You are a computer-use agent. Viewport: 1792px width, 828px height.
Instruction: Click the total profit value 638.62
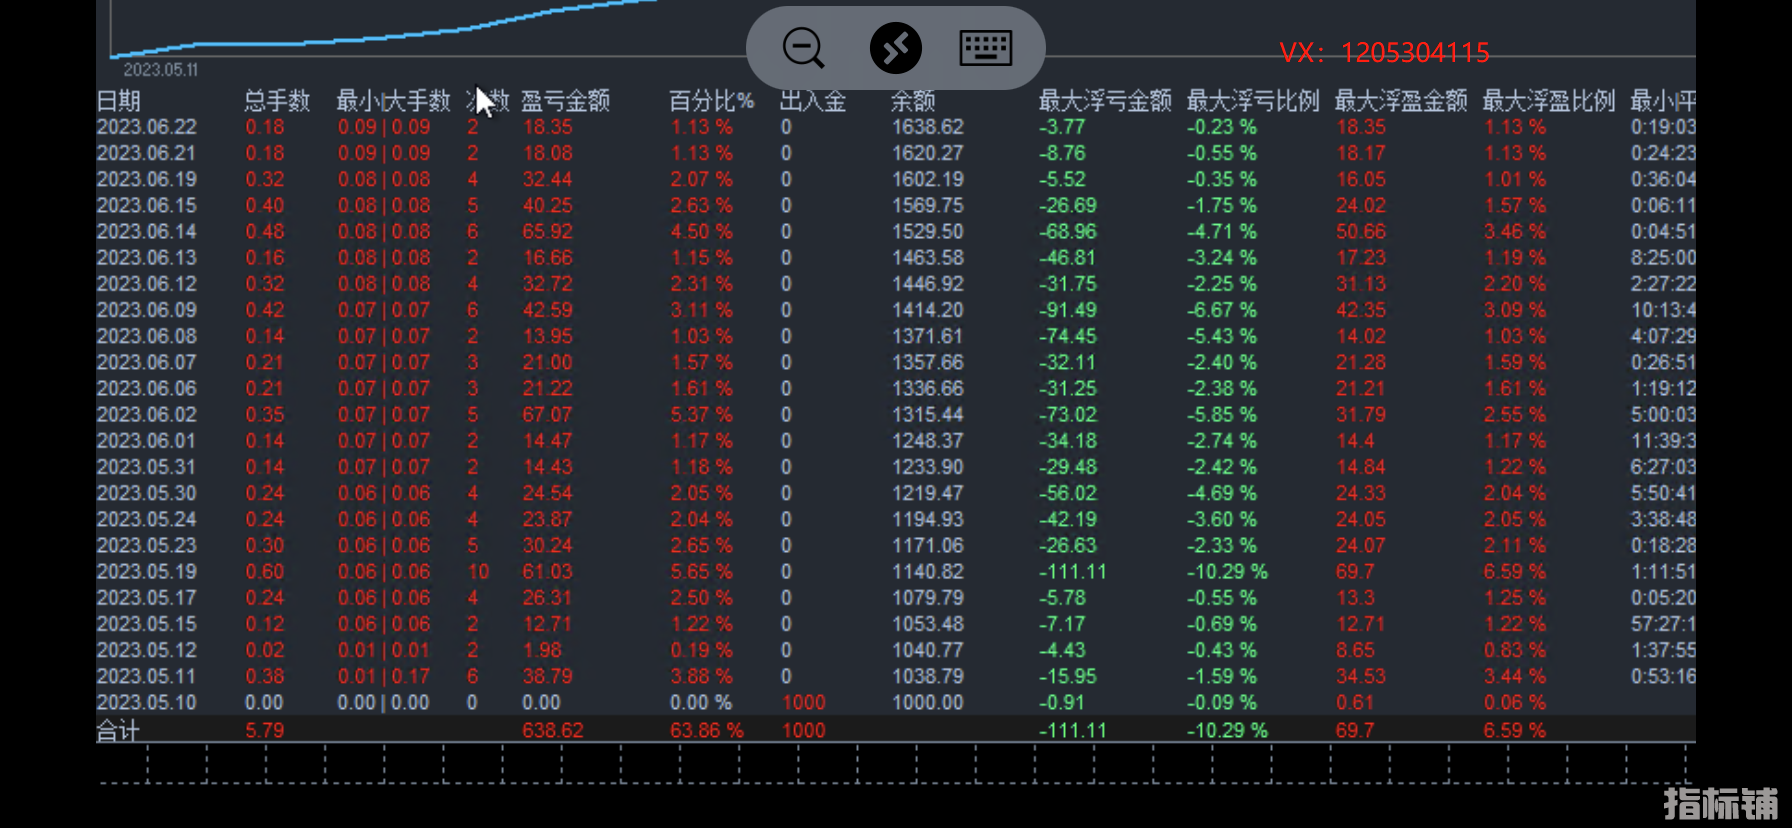552,731
